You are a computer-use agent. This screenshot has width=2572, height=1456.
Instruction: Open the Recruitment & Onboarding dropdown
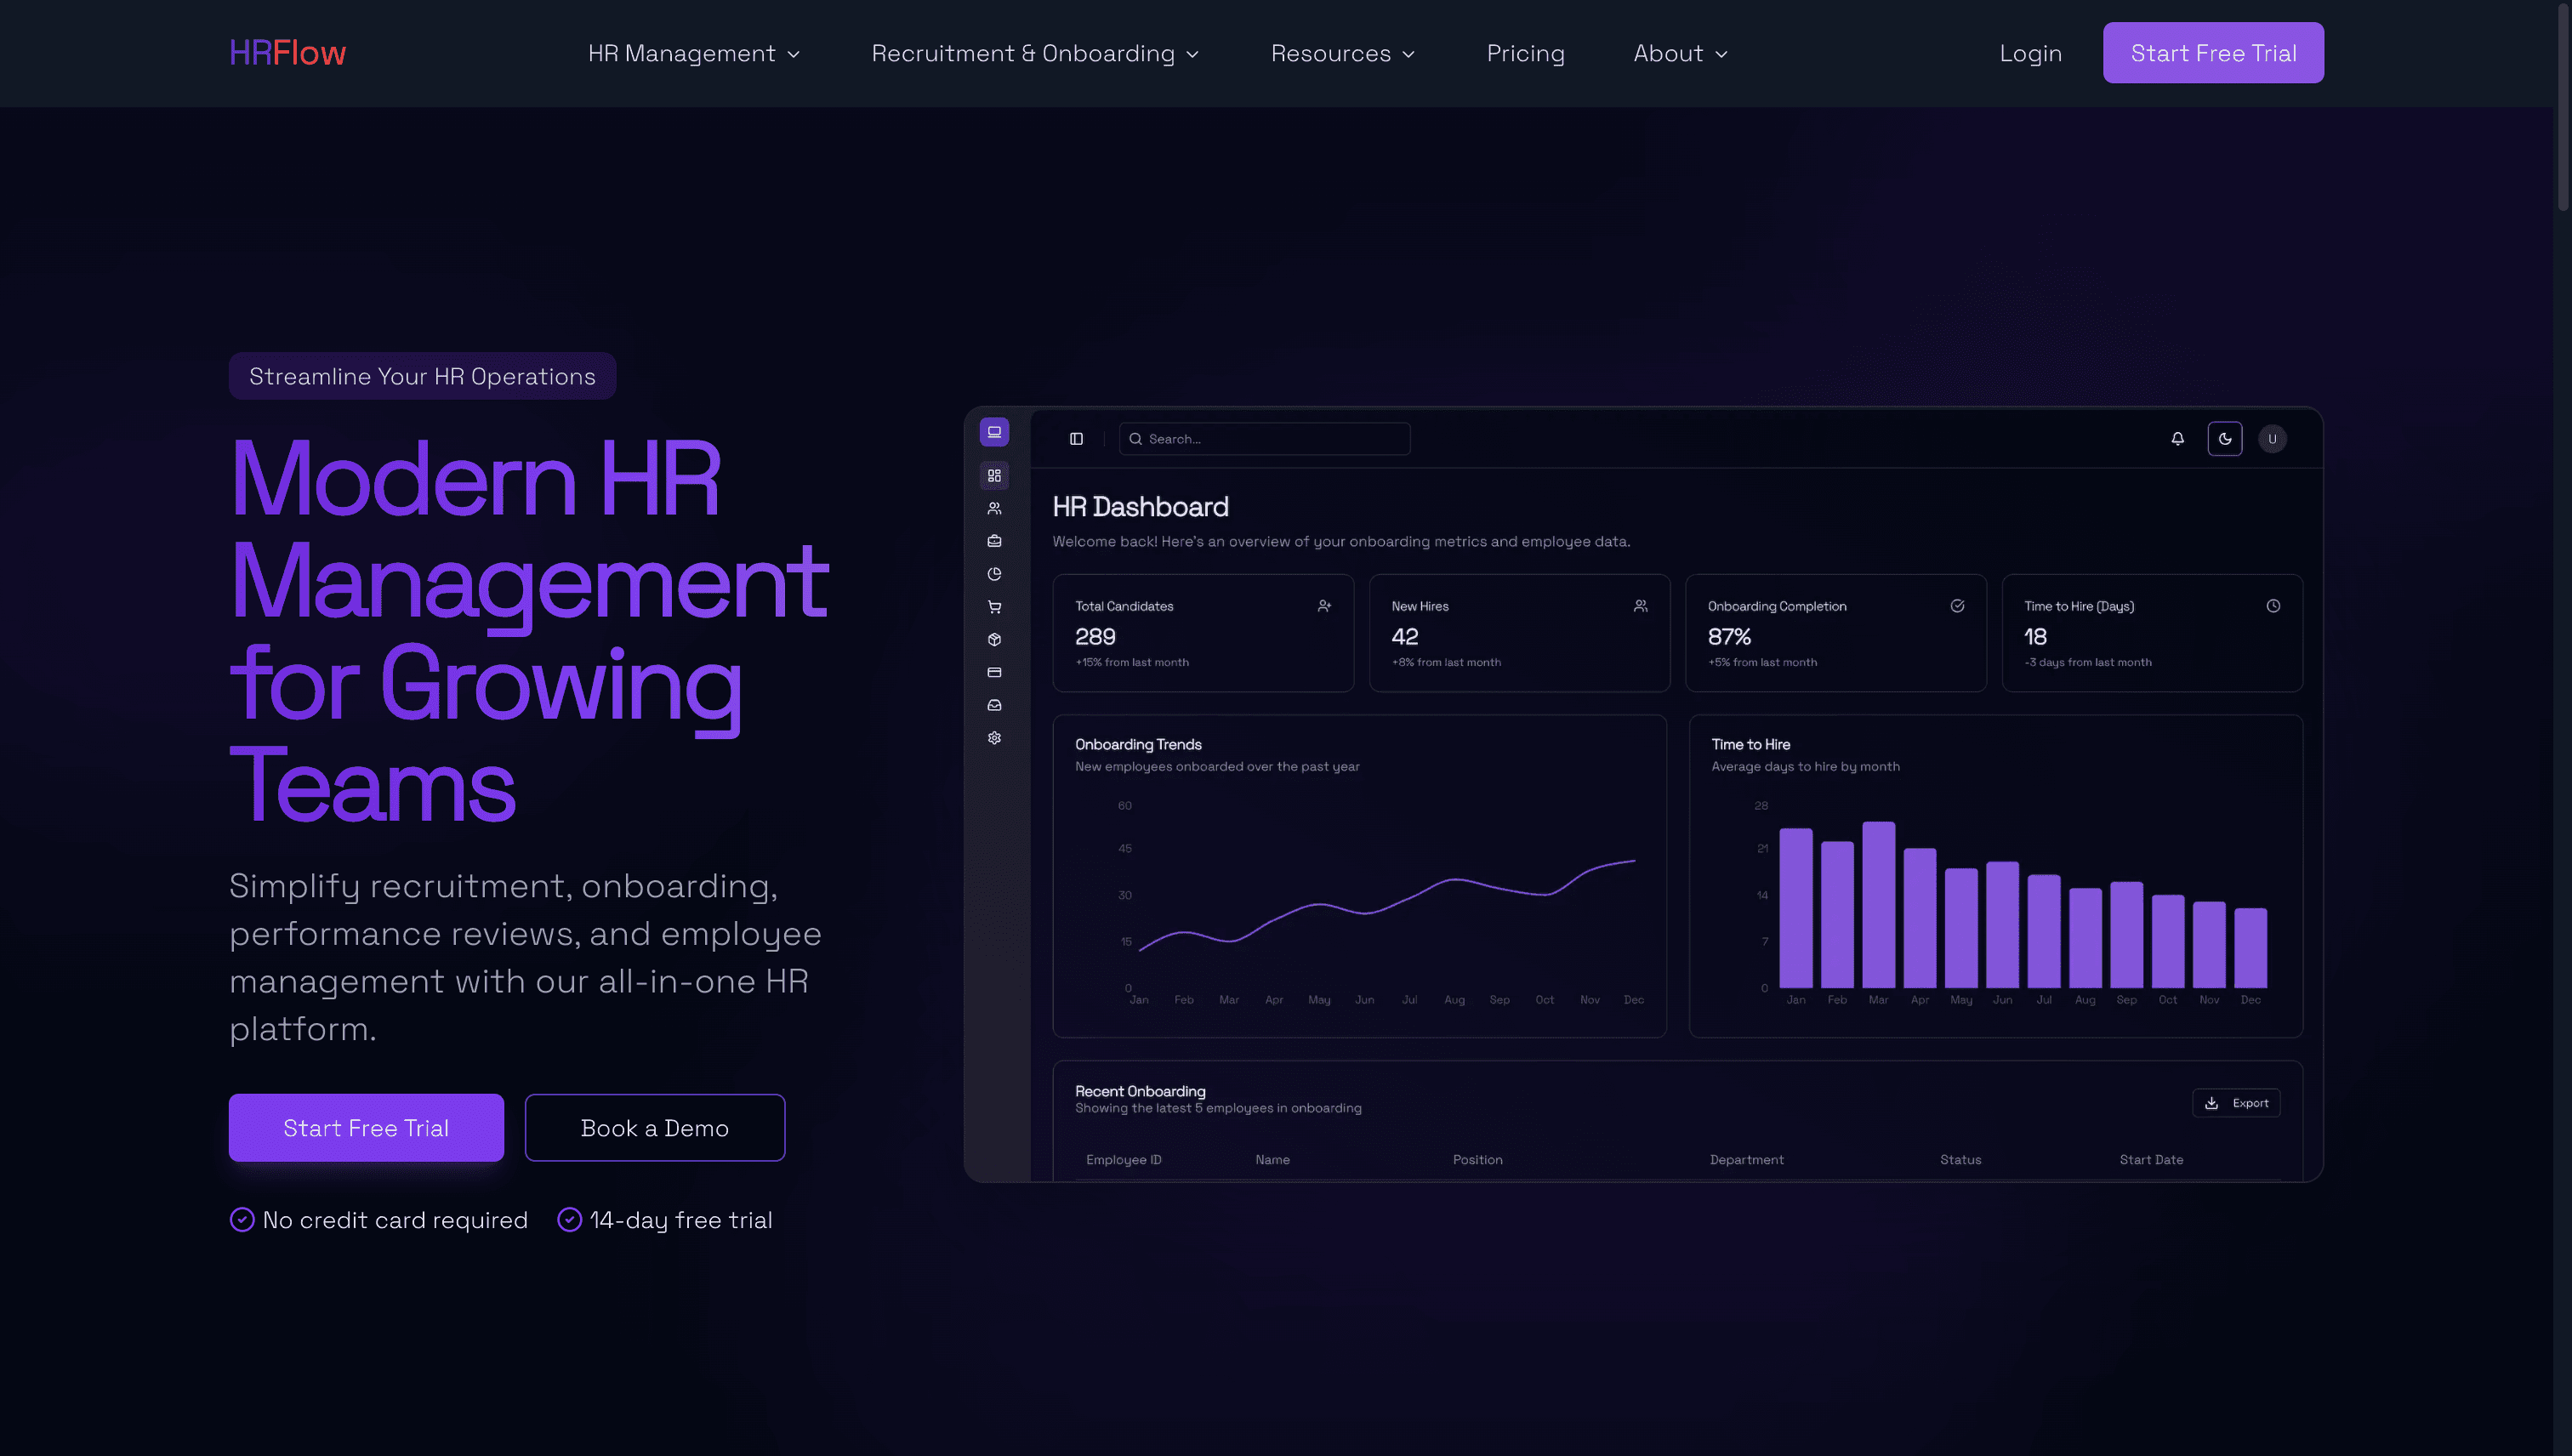click(x=1034, y=53)
